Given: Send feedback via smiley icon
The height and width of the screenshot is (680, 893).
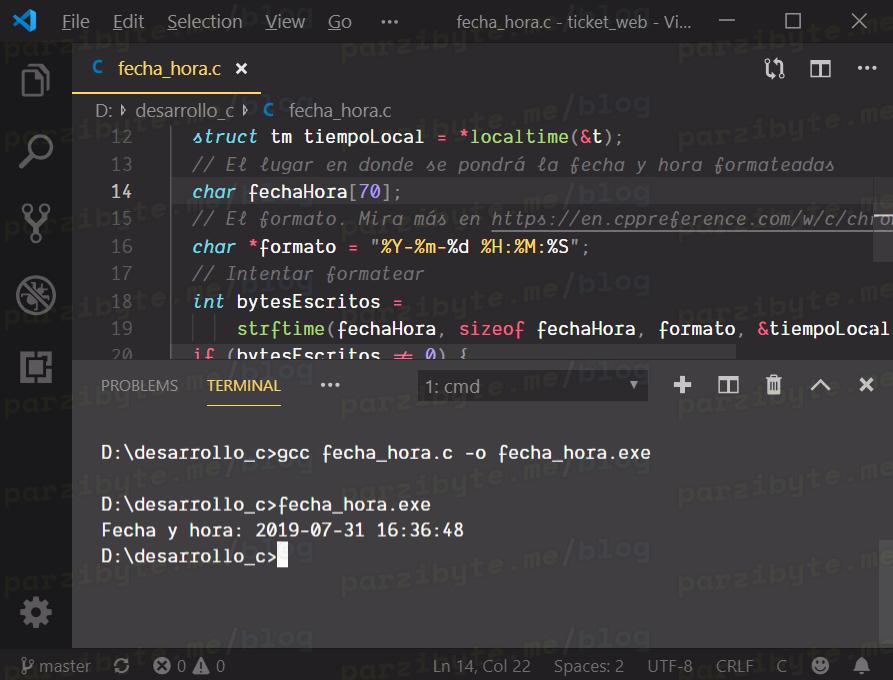Looking at the screenshot, I should pos(820,665).
